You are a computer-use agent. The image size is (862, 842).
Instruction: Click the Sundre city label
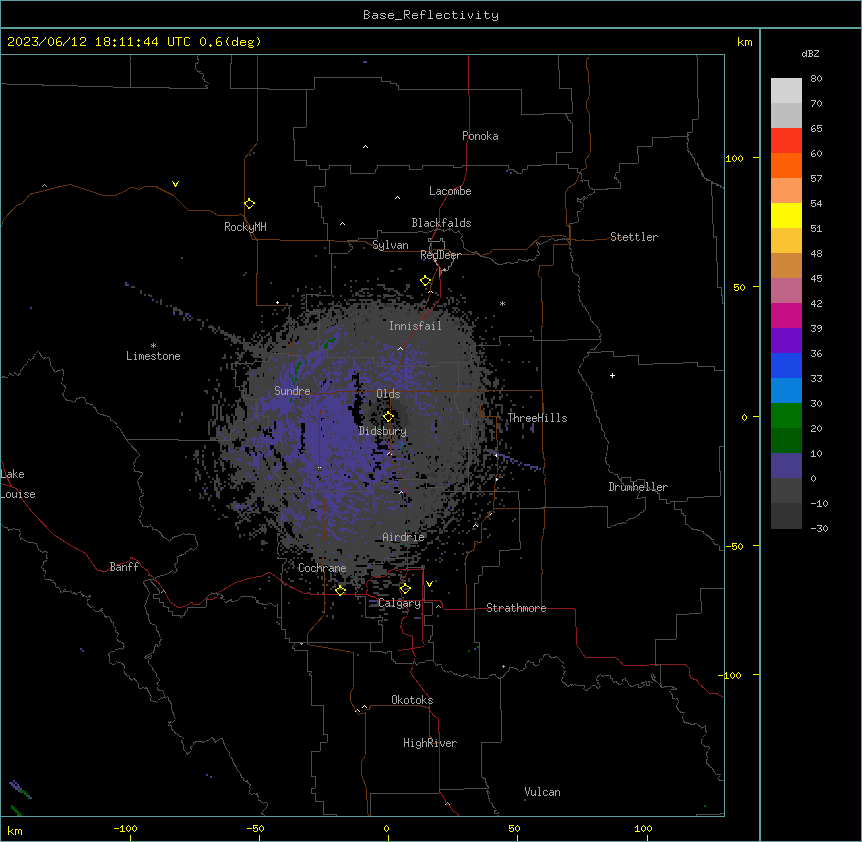pos(292,391)
